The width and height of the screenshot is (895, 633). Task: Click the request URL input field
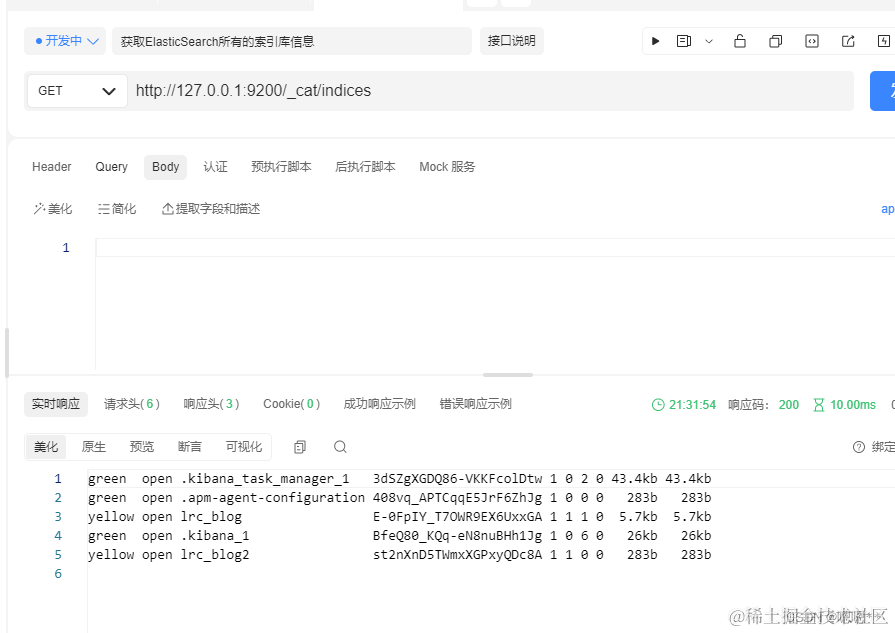[400, 90]
